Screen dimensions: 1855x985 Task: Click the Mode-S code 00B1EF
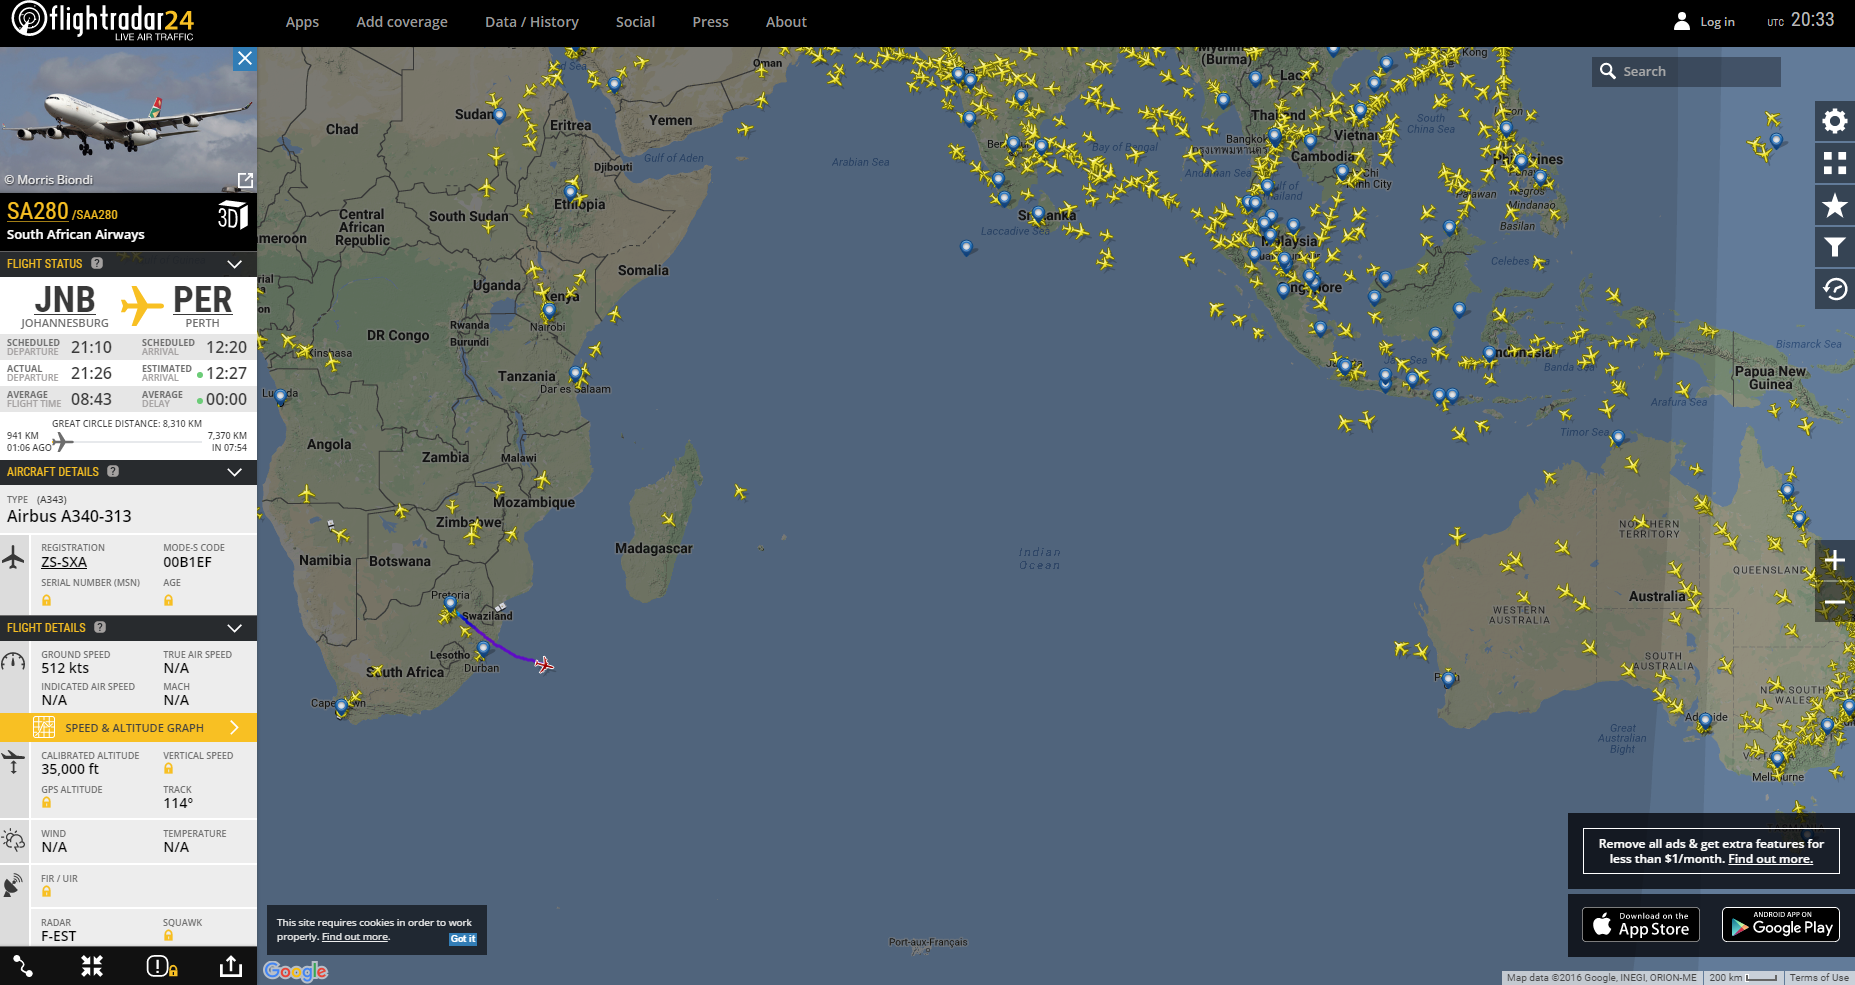pyautogui.click(x=187, y=562)
